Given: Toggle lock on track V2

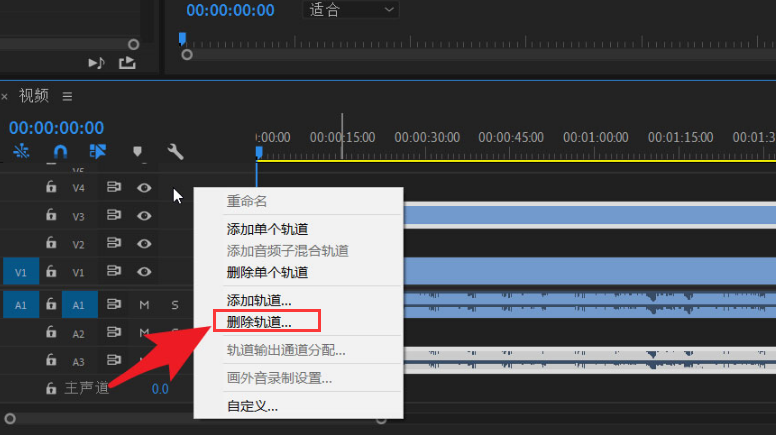Looking at the screenshot, I should pyautogui.click(x=51, y=243).
